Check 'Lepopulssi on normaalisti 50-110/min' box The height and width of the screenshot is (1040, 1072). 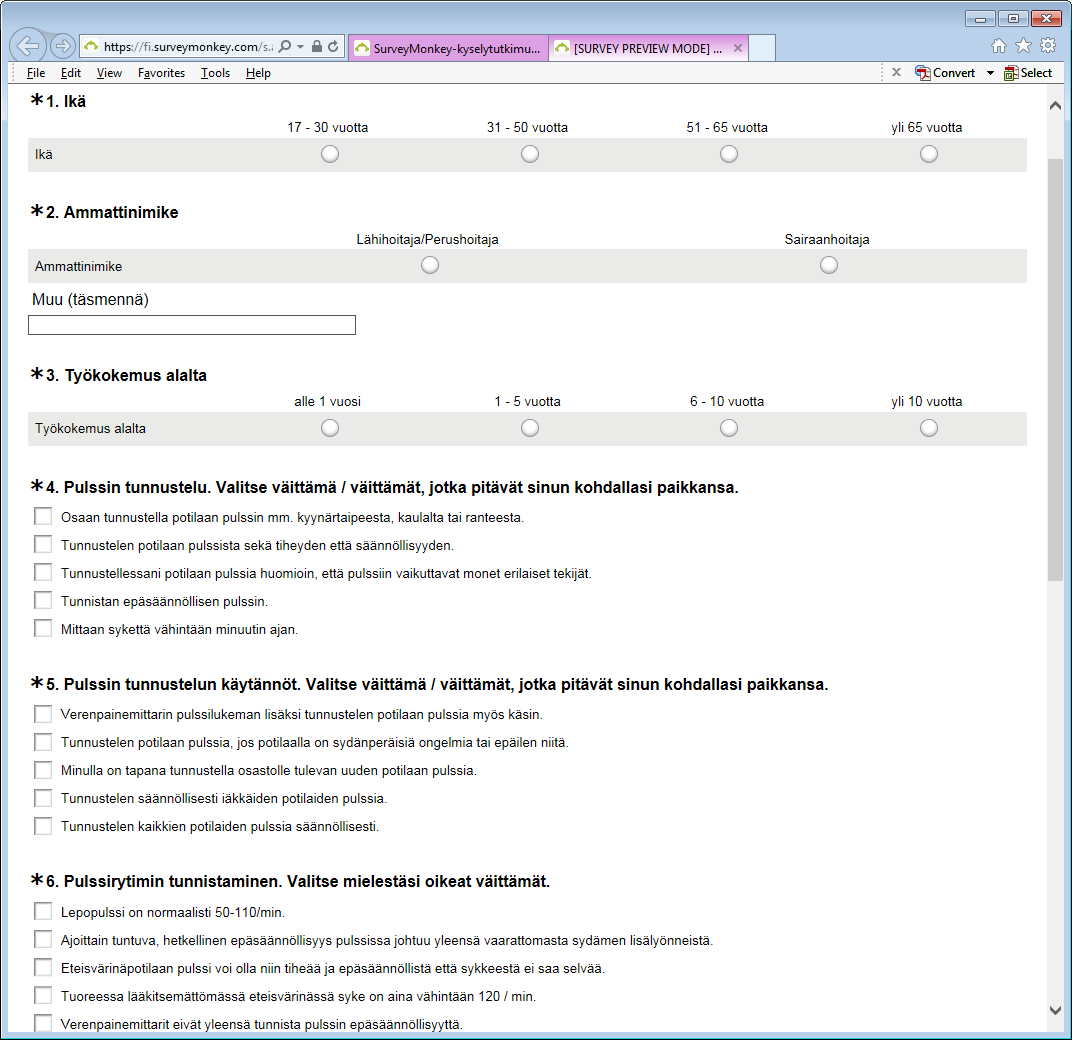pyautogui.click(x=43, y=911)
